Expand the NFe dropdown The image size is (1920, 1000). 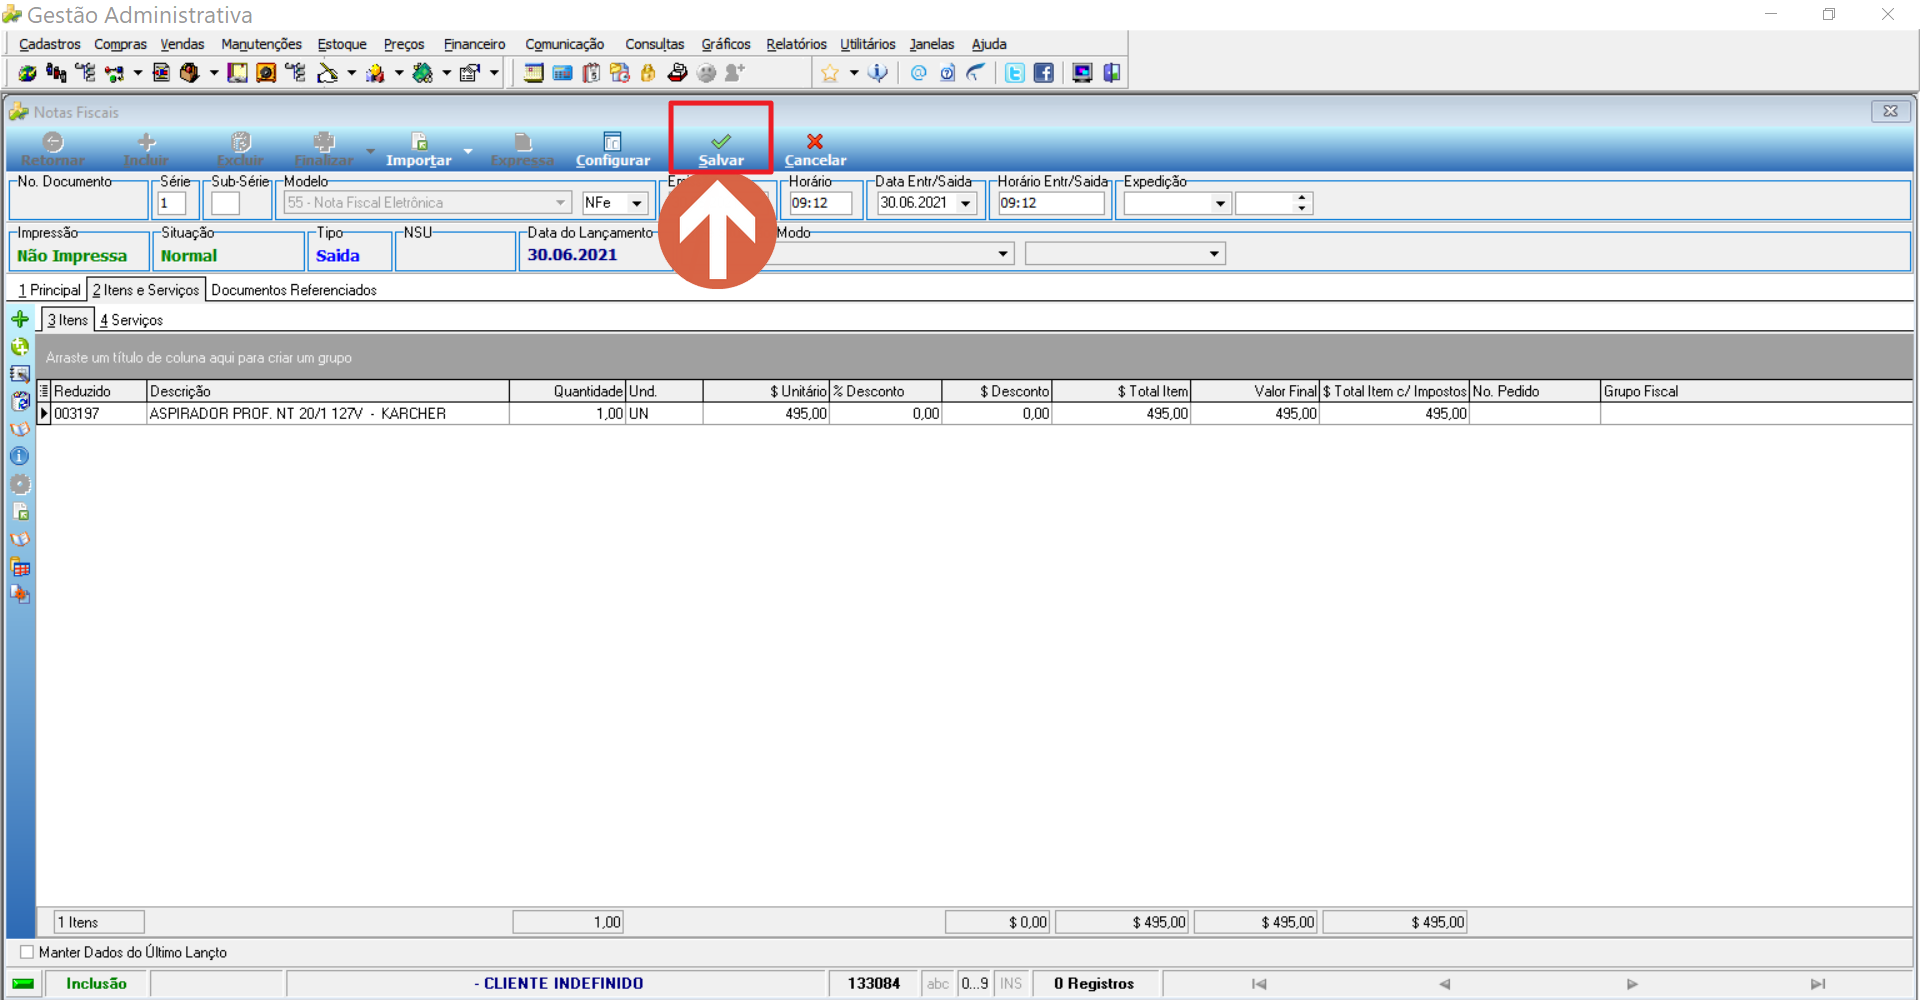pyautogui.click(x=637, y=203)
